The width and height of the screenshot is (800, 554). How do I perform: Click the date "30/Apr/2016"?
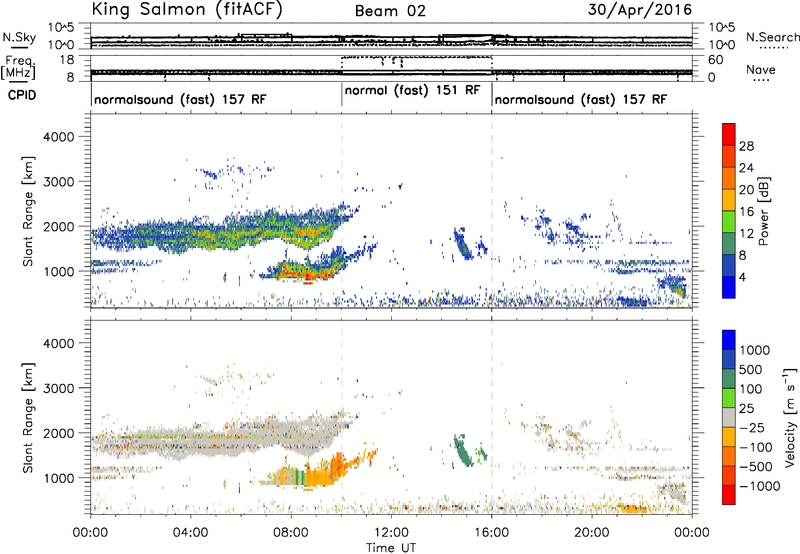(x=640, y=10)
